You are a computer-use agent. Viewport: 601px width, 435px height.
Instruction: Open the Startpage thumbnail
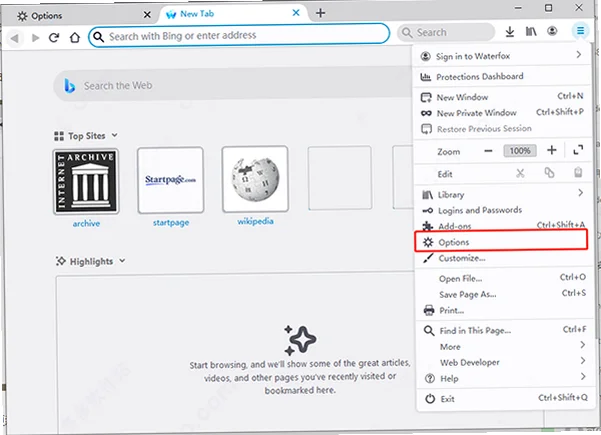171,180
